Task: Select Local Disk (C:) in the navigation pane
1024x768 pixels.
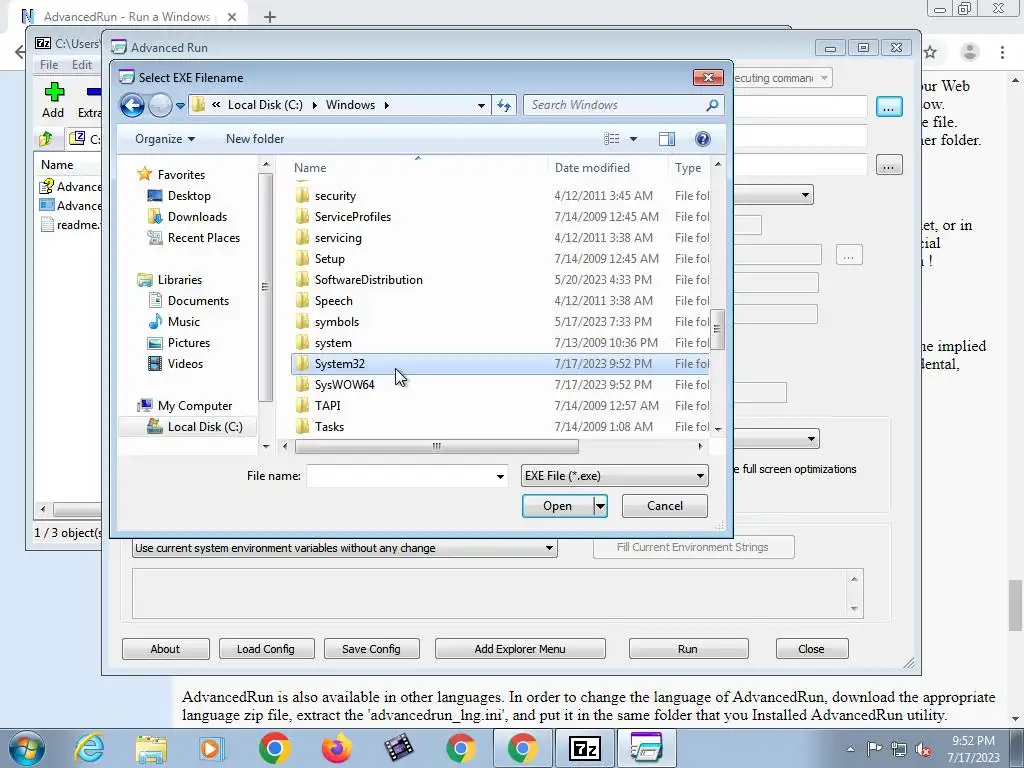Action: [x=204, y=426]
